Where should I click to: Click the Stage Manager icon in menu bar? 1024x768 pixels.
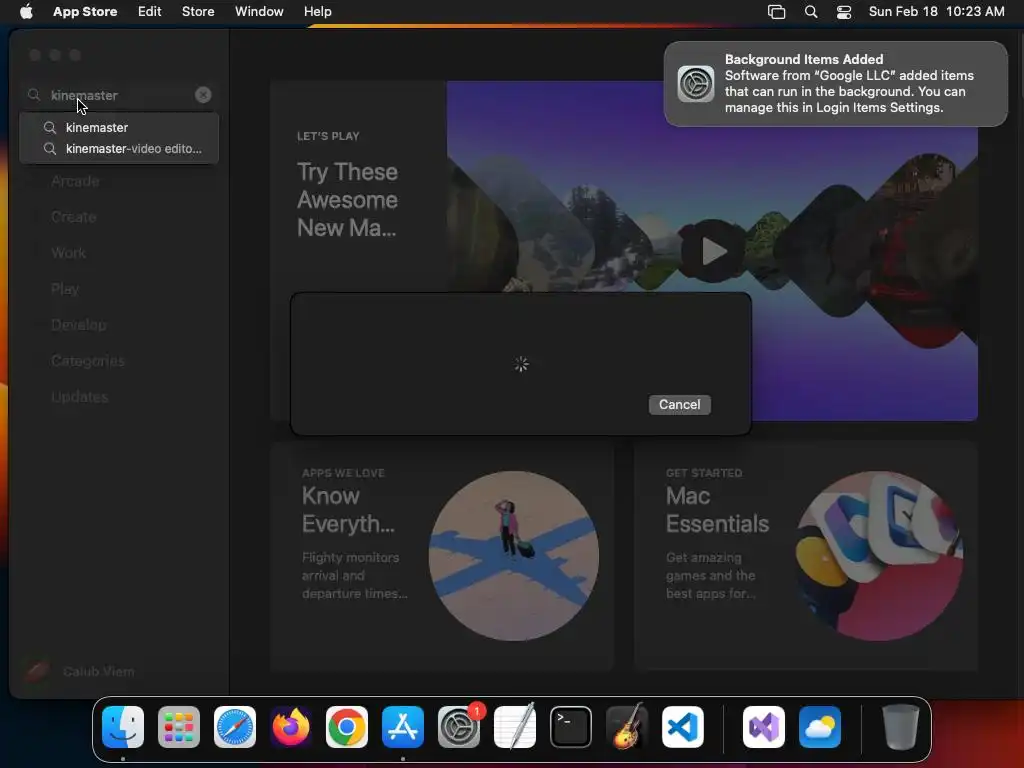776,12
